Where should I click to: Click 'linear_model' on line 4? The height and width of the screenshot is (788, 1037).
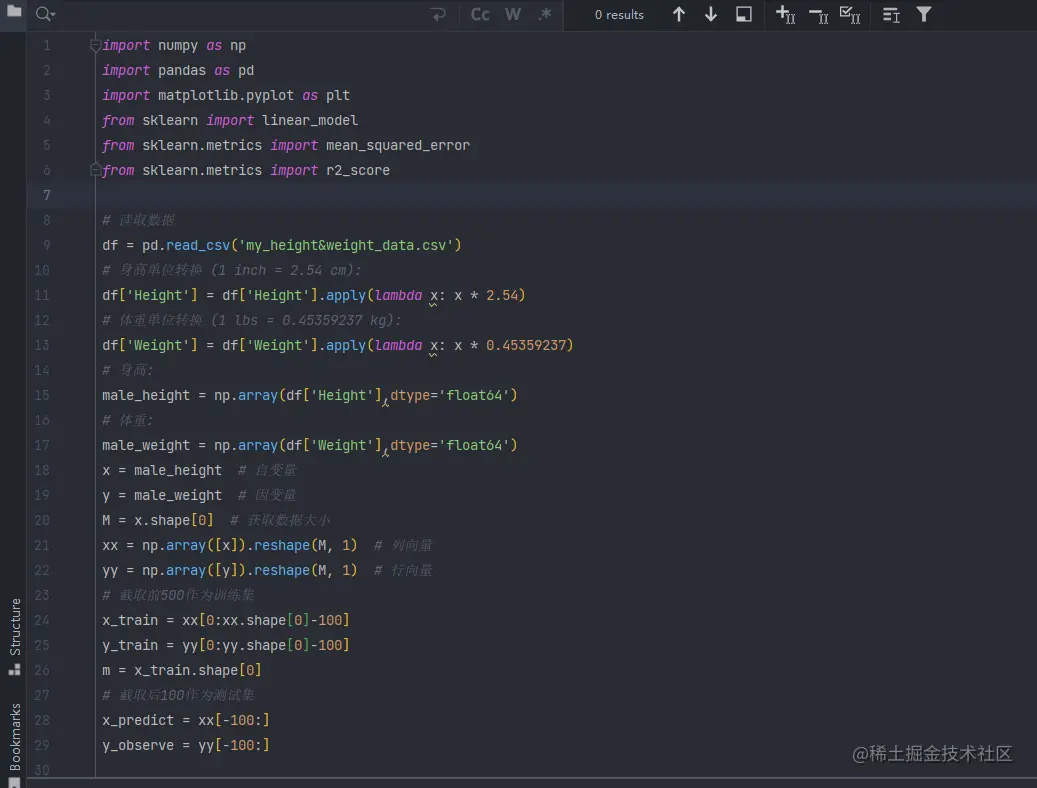pos(310,120)
